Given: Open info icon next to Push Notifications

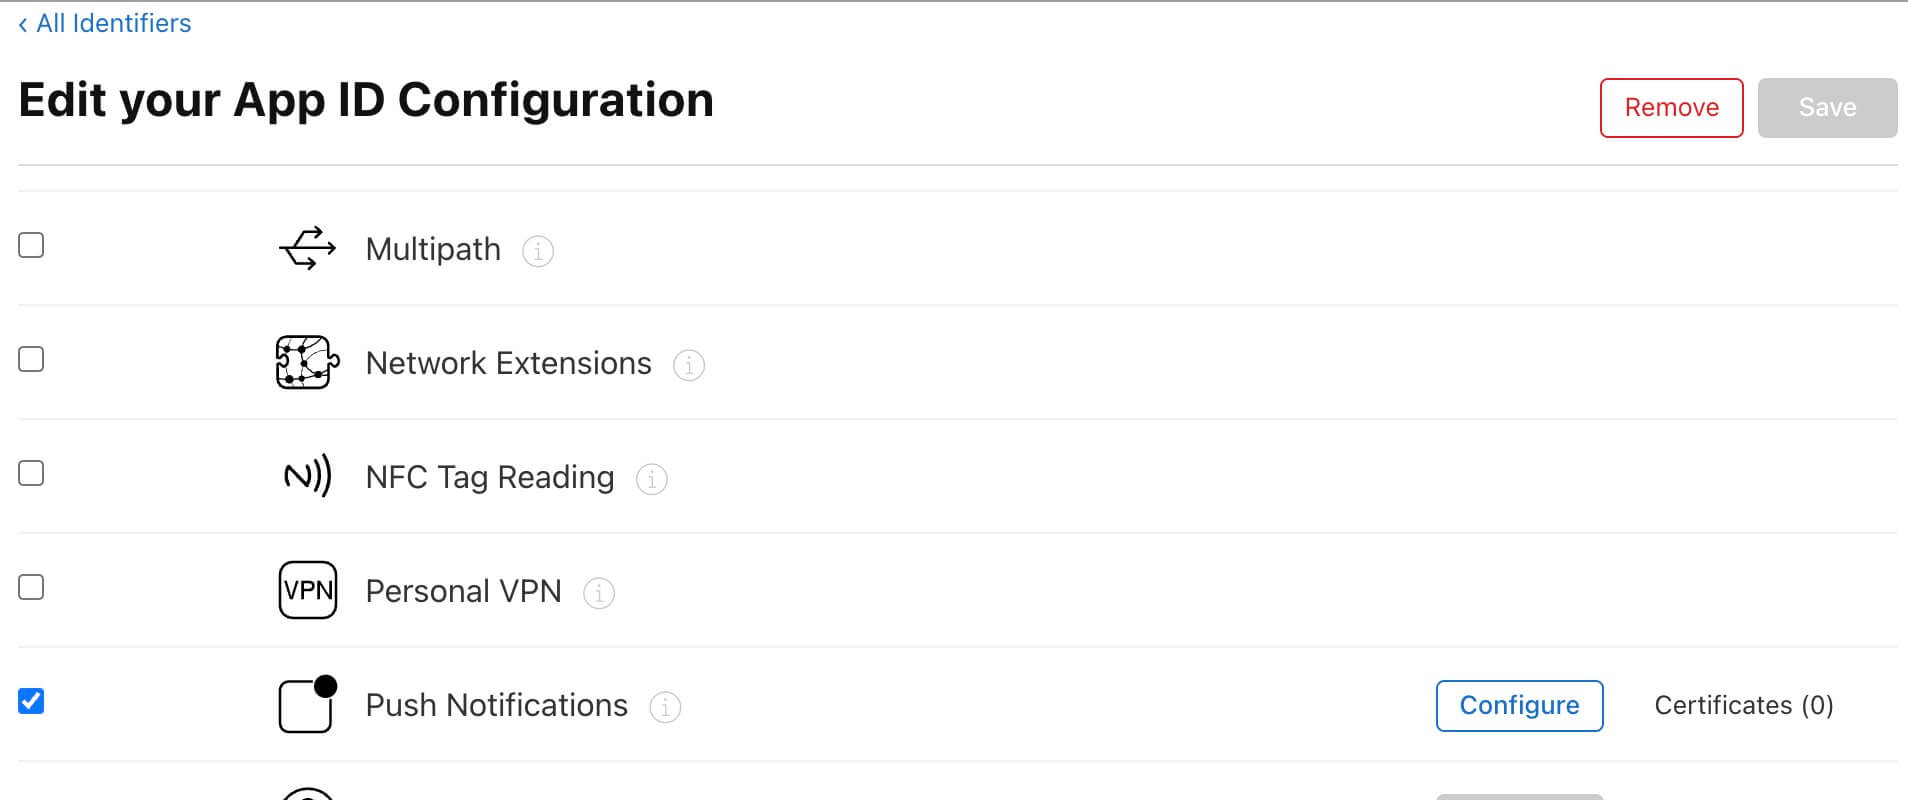Looking at the screenshot, I should click(665, 707).
